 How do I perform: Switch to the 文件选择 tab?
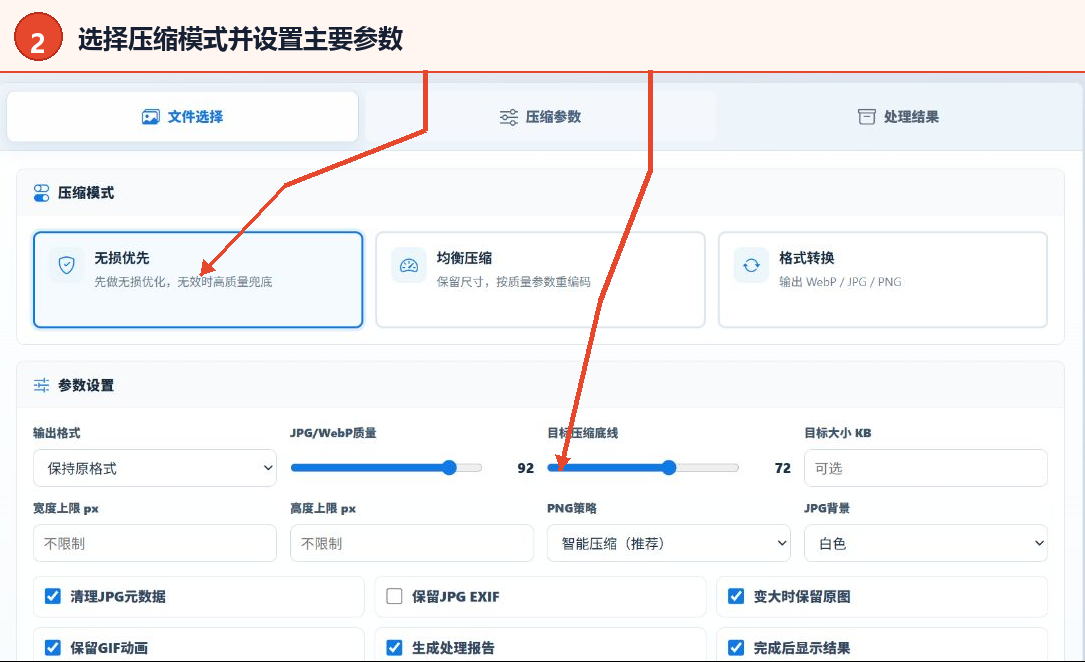coord(183,117)
